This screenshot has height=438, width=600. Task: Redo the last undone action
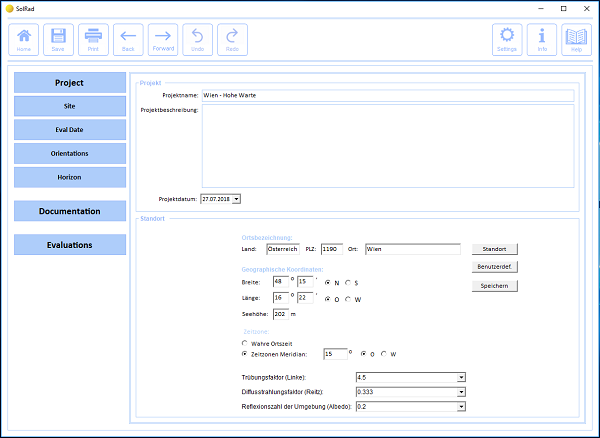(232, 39)
